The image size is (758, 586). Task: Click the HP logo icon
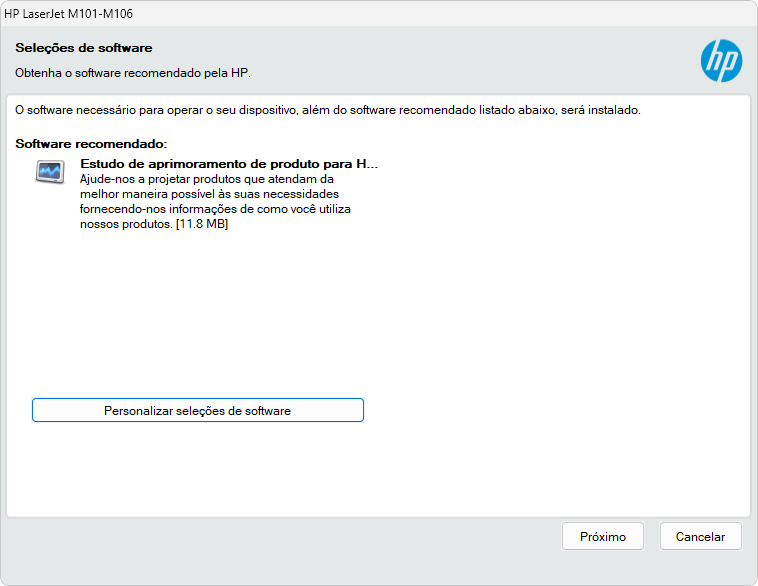click(x=721, y=60)
